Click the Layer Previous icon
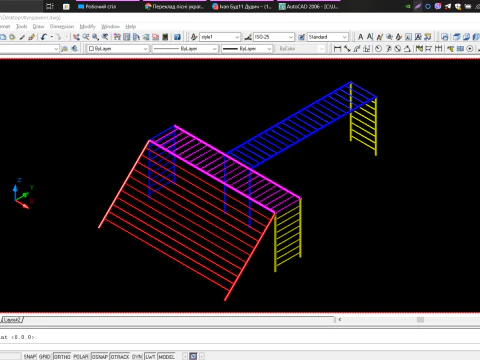 click(x=74, y=49)
